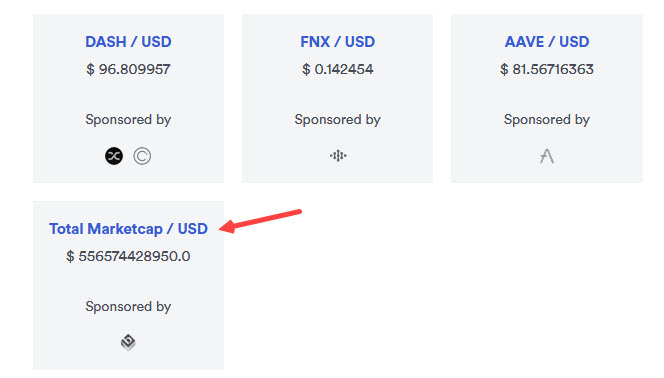Click Sponsored by text in the AAVE card
Viewport: 664px width, 378px height.
pos(547,120)
